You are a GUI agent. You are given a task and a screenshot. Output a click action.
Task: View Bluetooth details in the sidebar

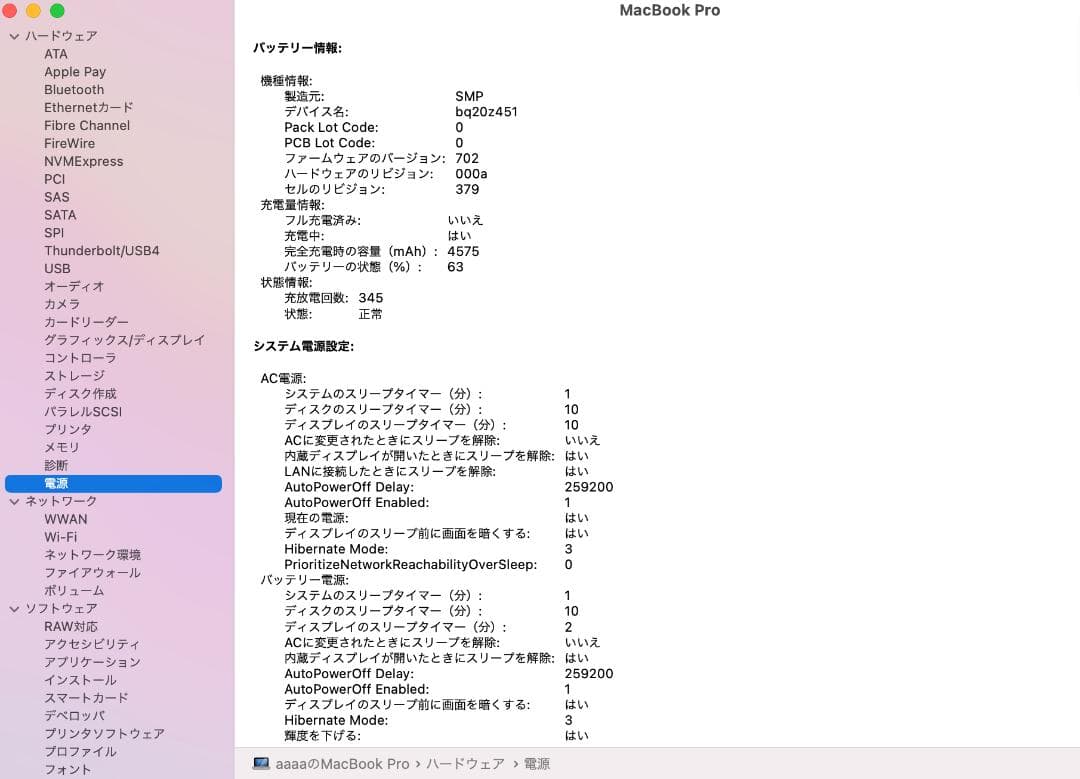(x=73, y=89)
